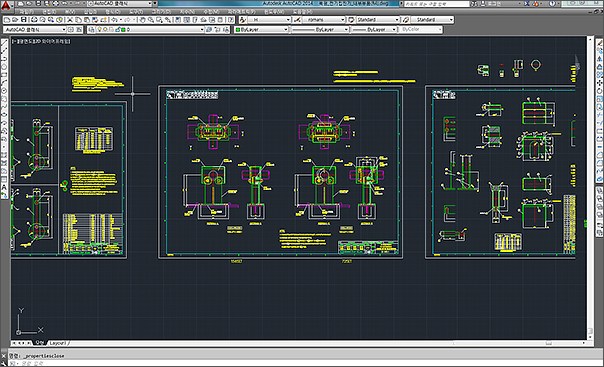Screen dimensions: 604x367
Task: Click the Text Style icon
Action: tap(243, 20)
